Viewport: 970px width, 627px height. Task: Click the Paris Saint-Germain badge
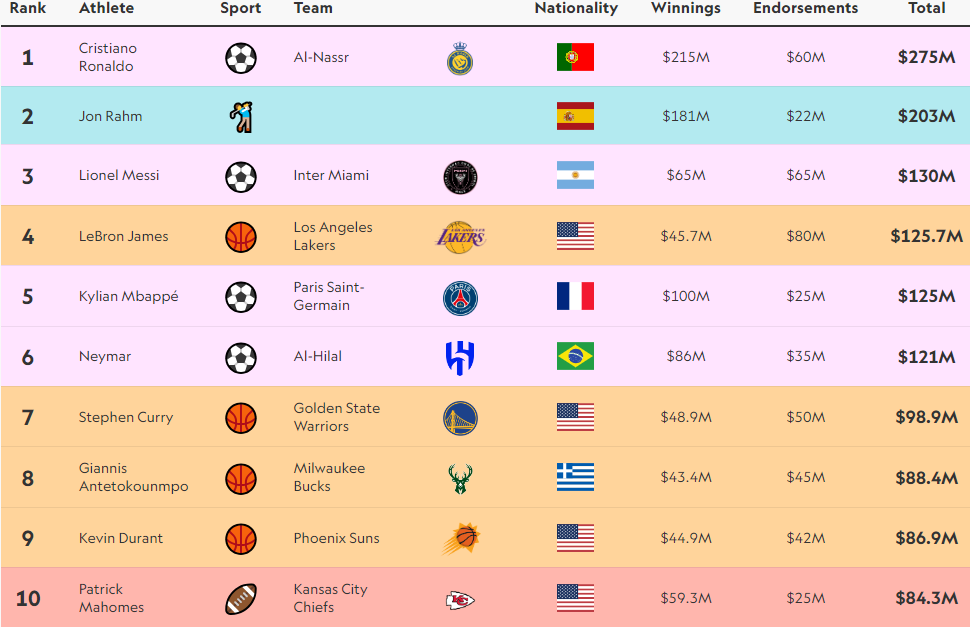[x=460, y=298]
